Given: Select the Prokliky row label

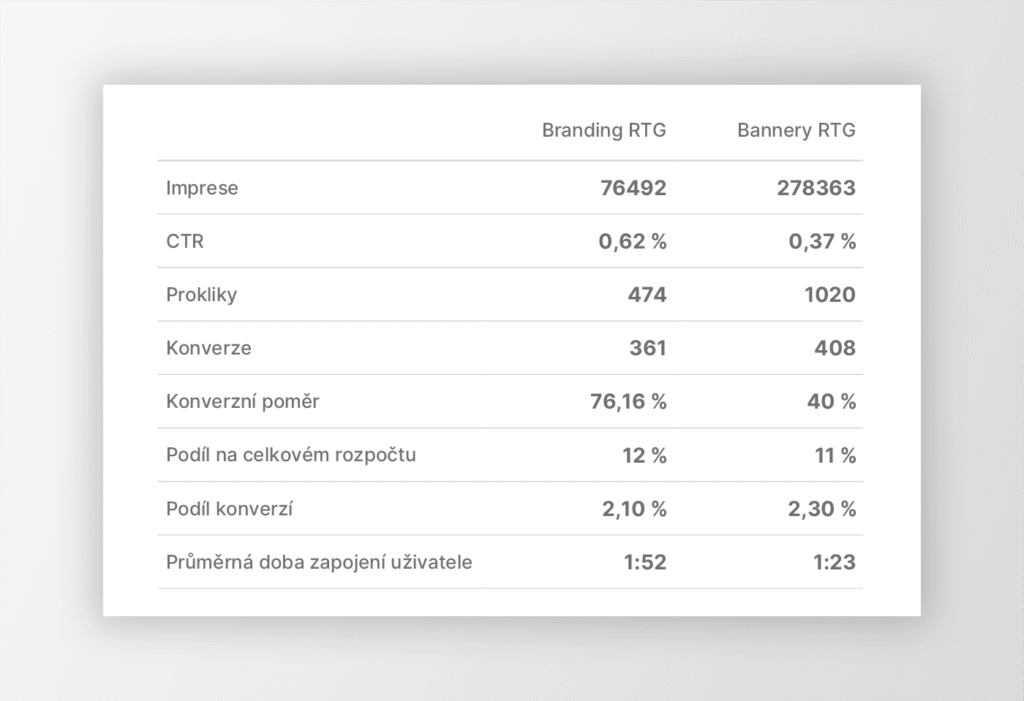Looking at the screenshot, I should 202,295.
